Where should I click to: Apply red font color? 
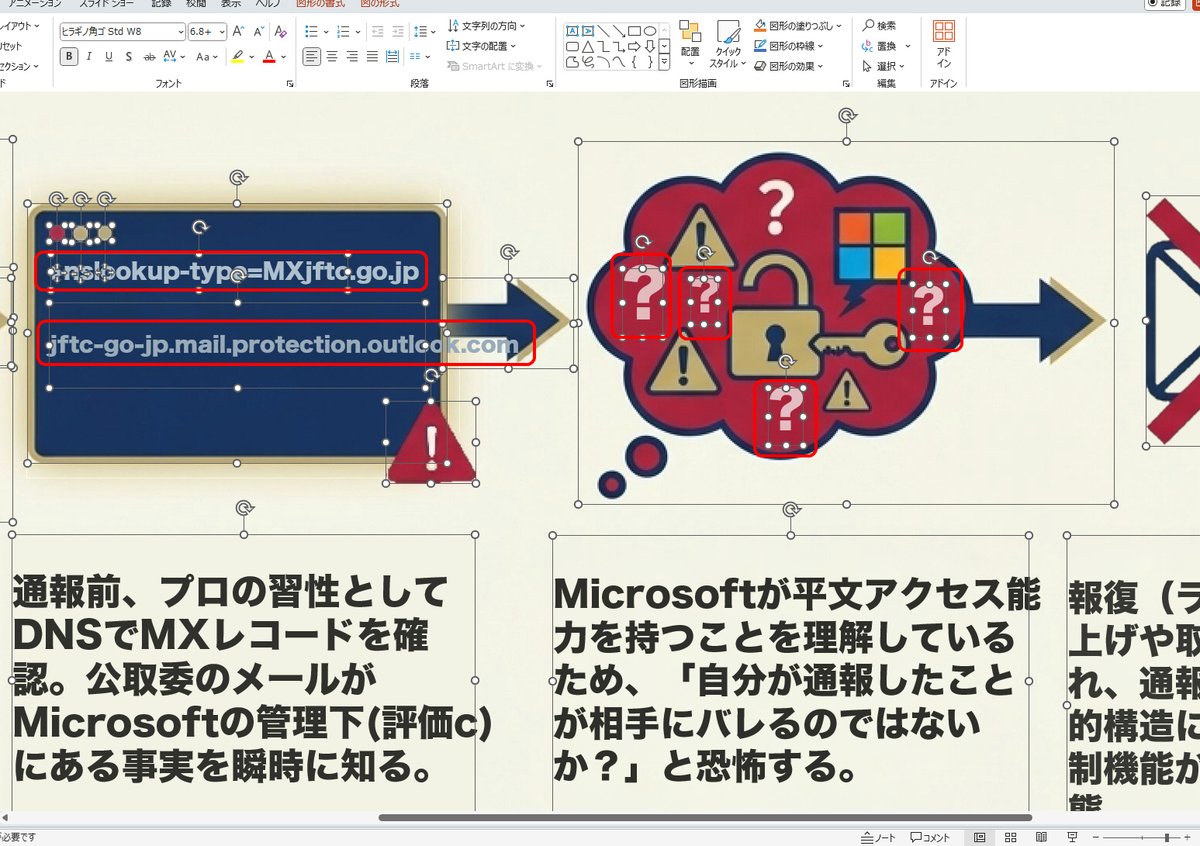pos(268,56)
